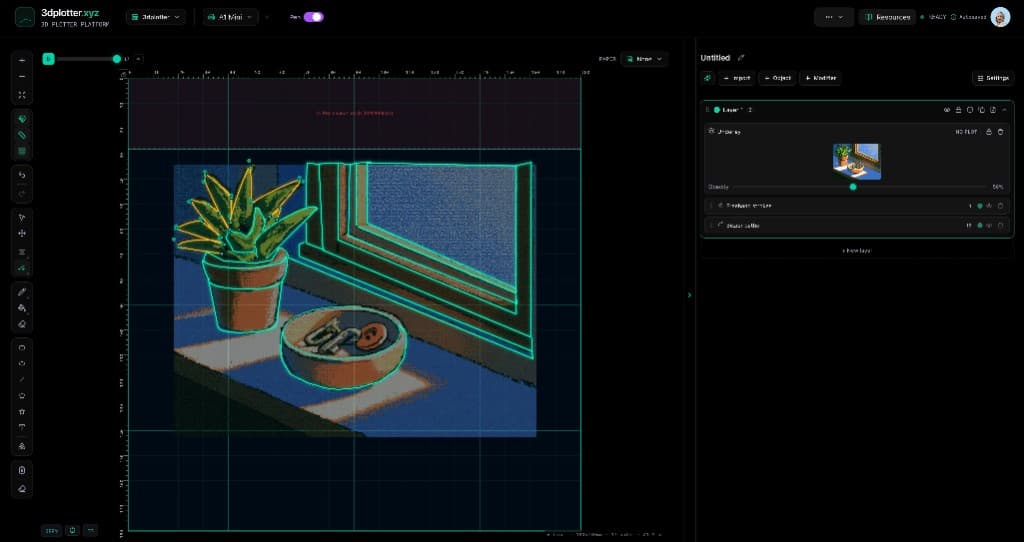Image resolution: width=1024 pixels, height=542 pixels.
Task: Select the green node-edit tool
Action: click(x=22, y=268)
